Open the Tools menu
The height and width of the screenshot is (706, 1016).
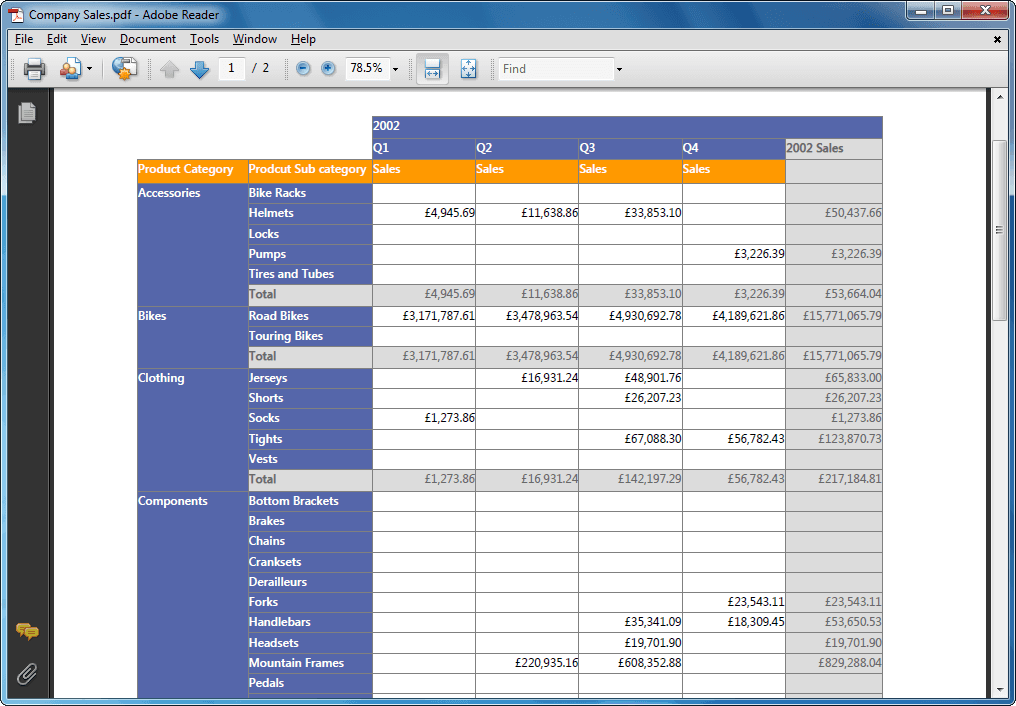pyautogui.click(x=204, y=39)
